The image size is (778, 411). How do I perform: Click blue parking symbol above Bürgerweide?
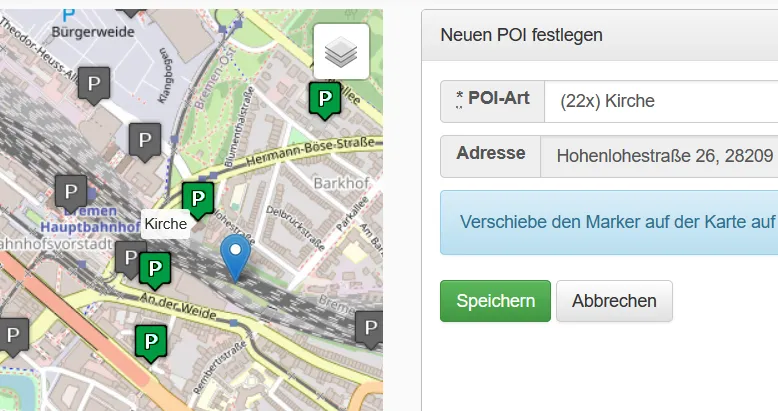[68, 12]
